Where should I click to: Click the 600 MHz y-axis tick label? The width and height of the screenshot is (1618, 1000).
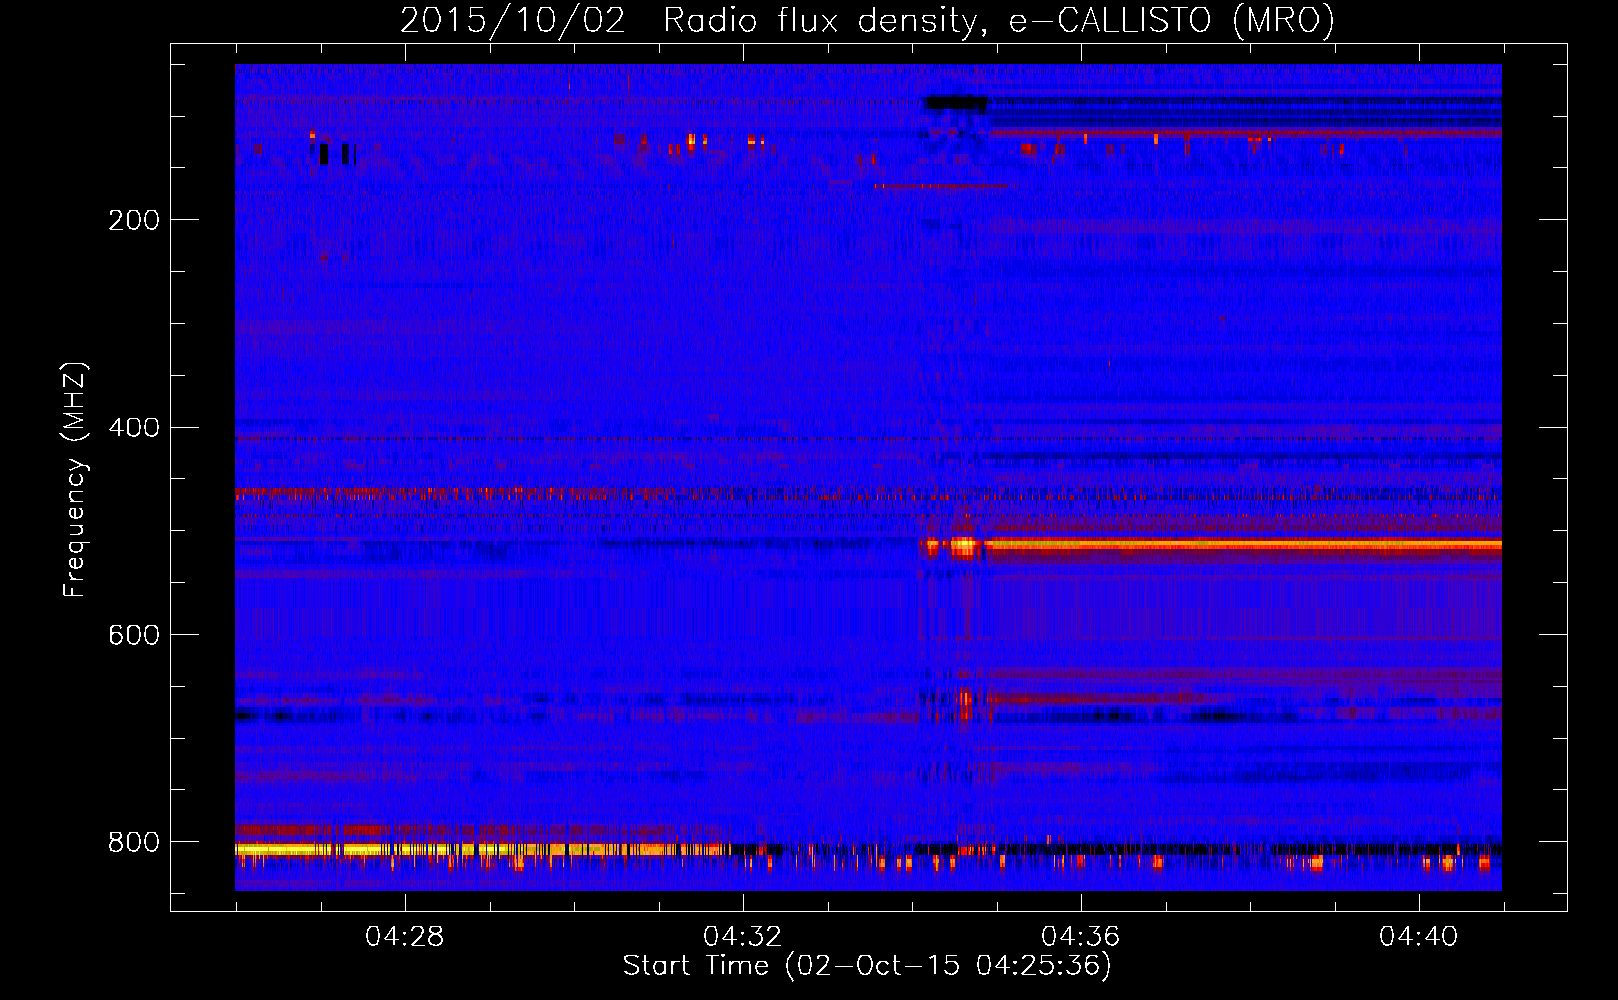[x=134, y=635]
